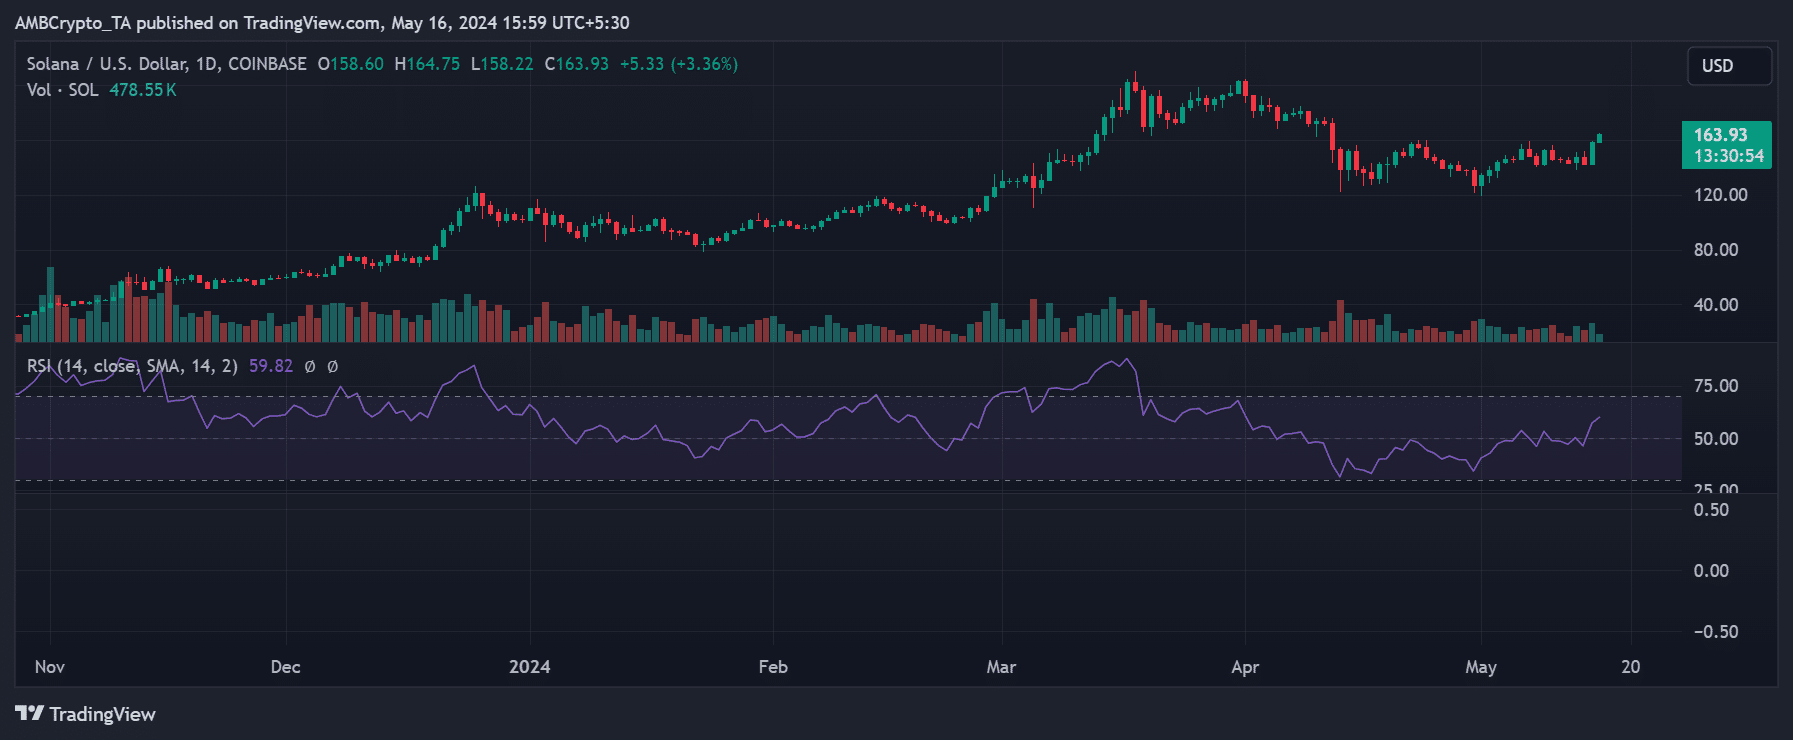Click the 20 date label
Image resolution: width=1793 pixels, height=740 pixels.
pos(1631,667)
